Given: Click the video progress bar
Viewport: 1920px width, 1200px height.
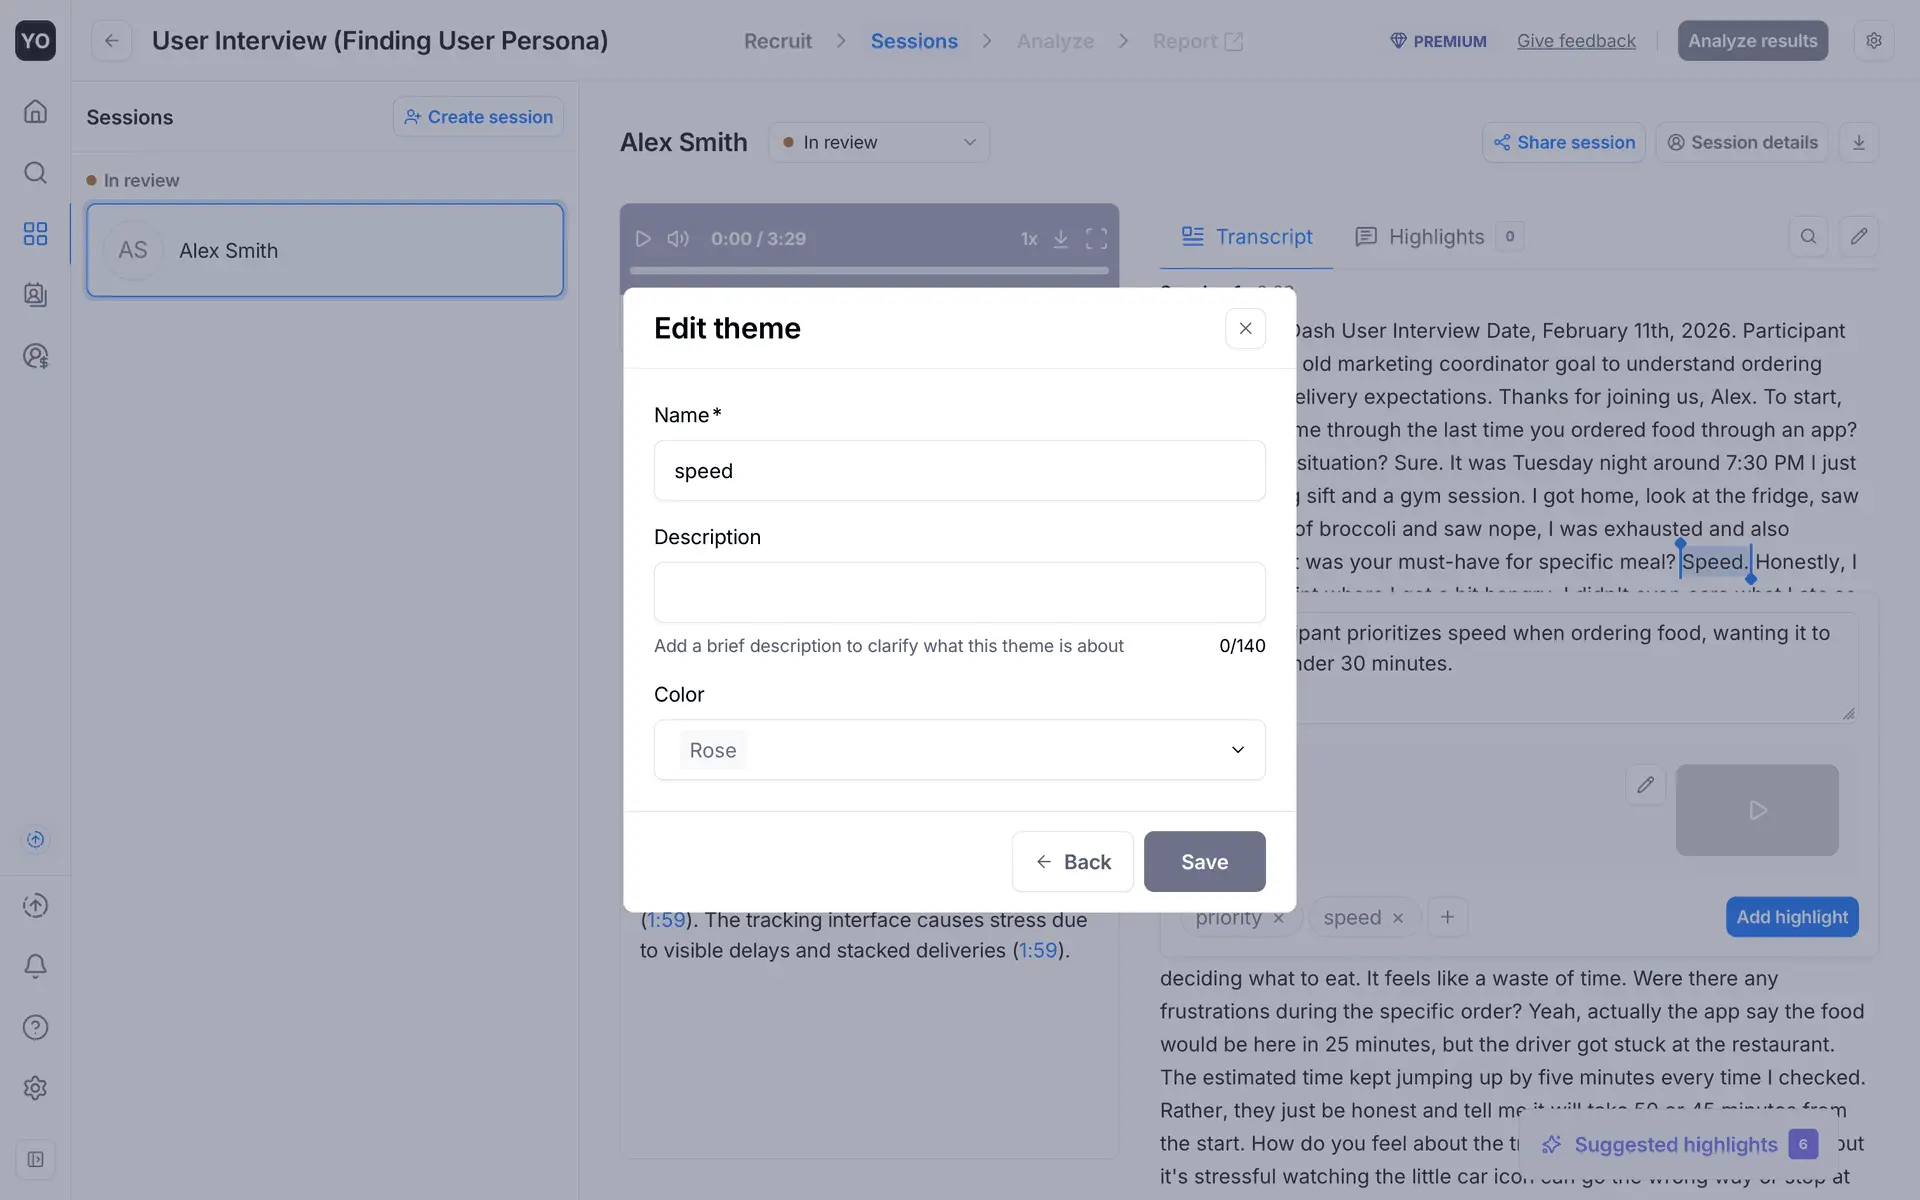Looking at the screenshot, I should 868,270.
